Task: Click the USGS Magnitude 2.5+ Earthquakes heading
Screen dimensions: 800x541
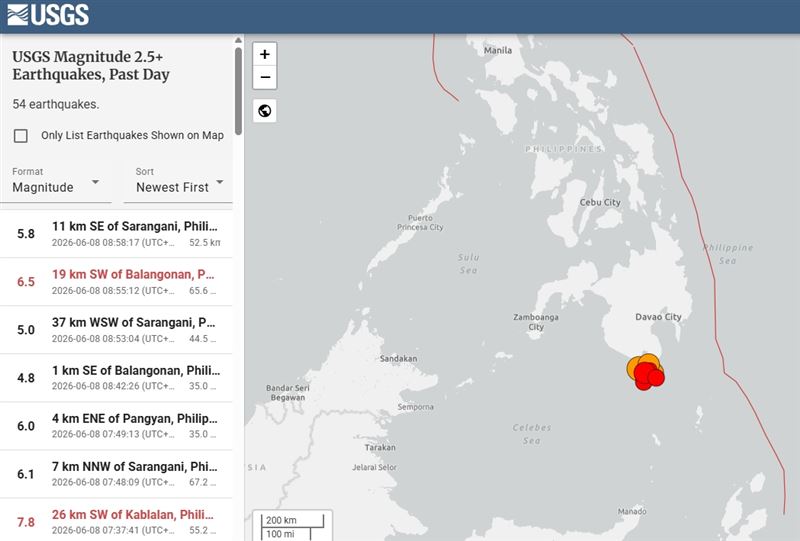Action: coord(91,65)
